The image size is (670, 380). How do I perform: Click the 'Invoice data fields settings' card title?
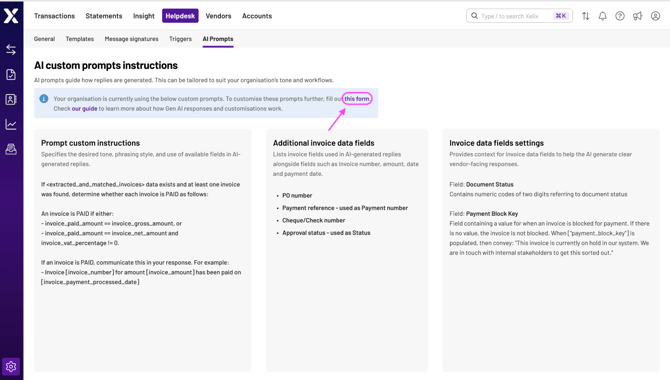pyautogui.click(x=497, y=143)
